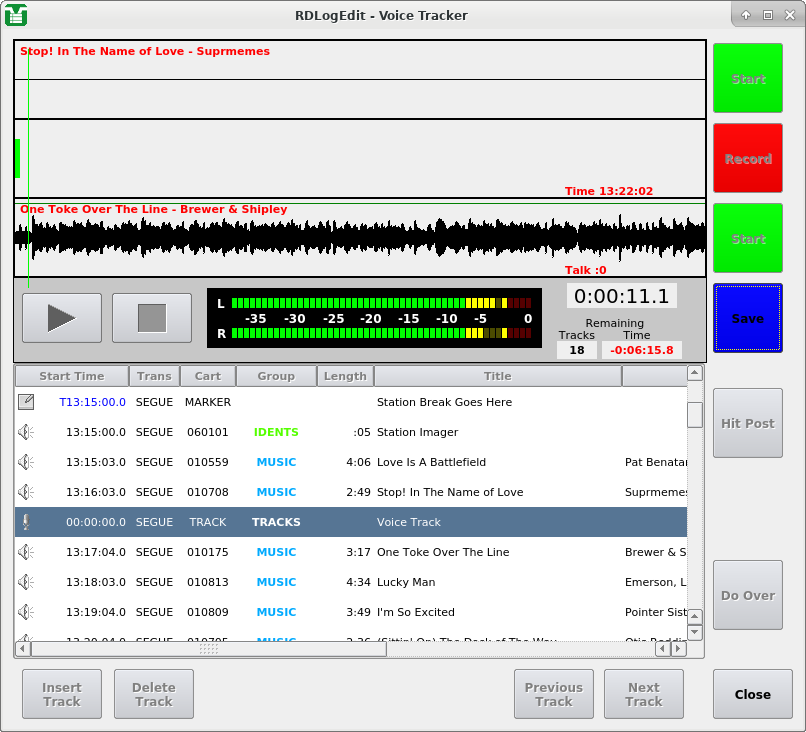Image resolution: width=806 pixels, height=732 pixels.
Task: Click the microphone icon on Voice Track row
Action: (x=26, y=522)
